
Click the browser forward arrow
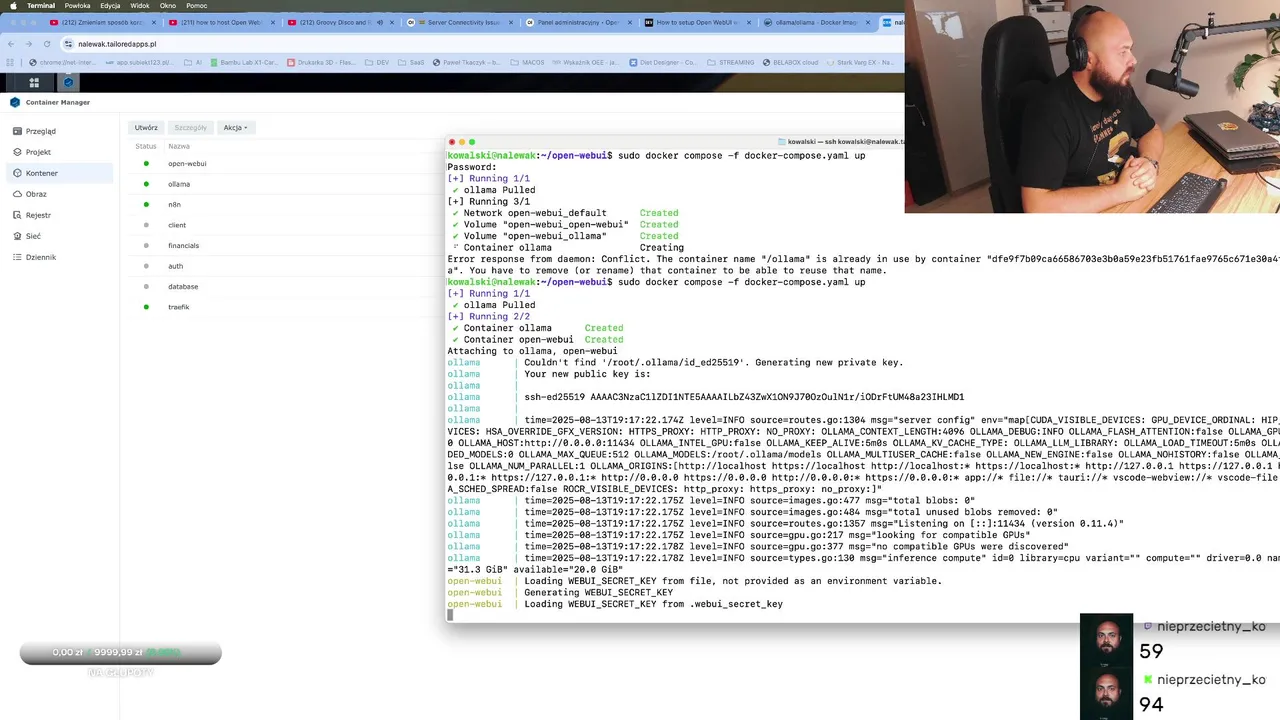(30, 44)
